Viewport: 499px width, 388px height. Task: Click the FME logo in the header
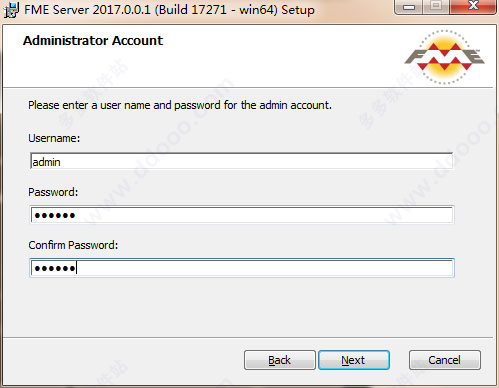[445, 57]
